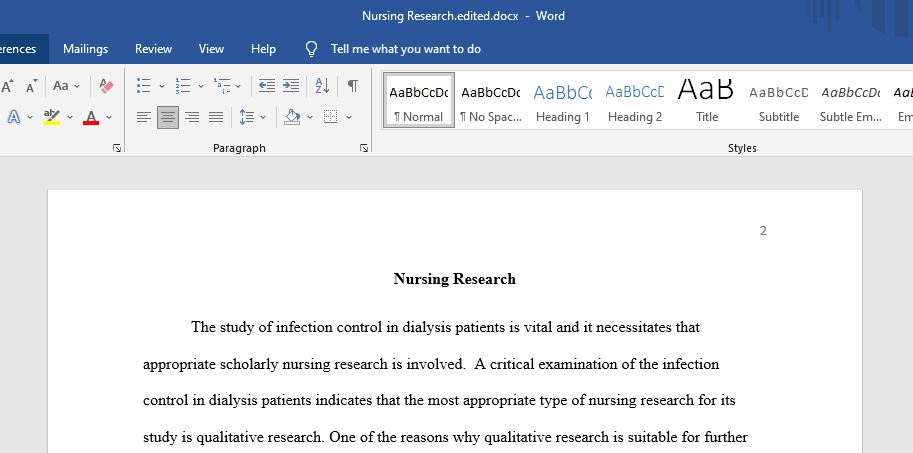
Task: Open the Bullets library dropdown arrow
Action: tap(161, 86)
